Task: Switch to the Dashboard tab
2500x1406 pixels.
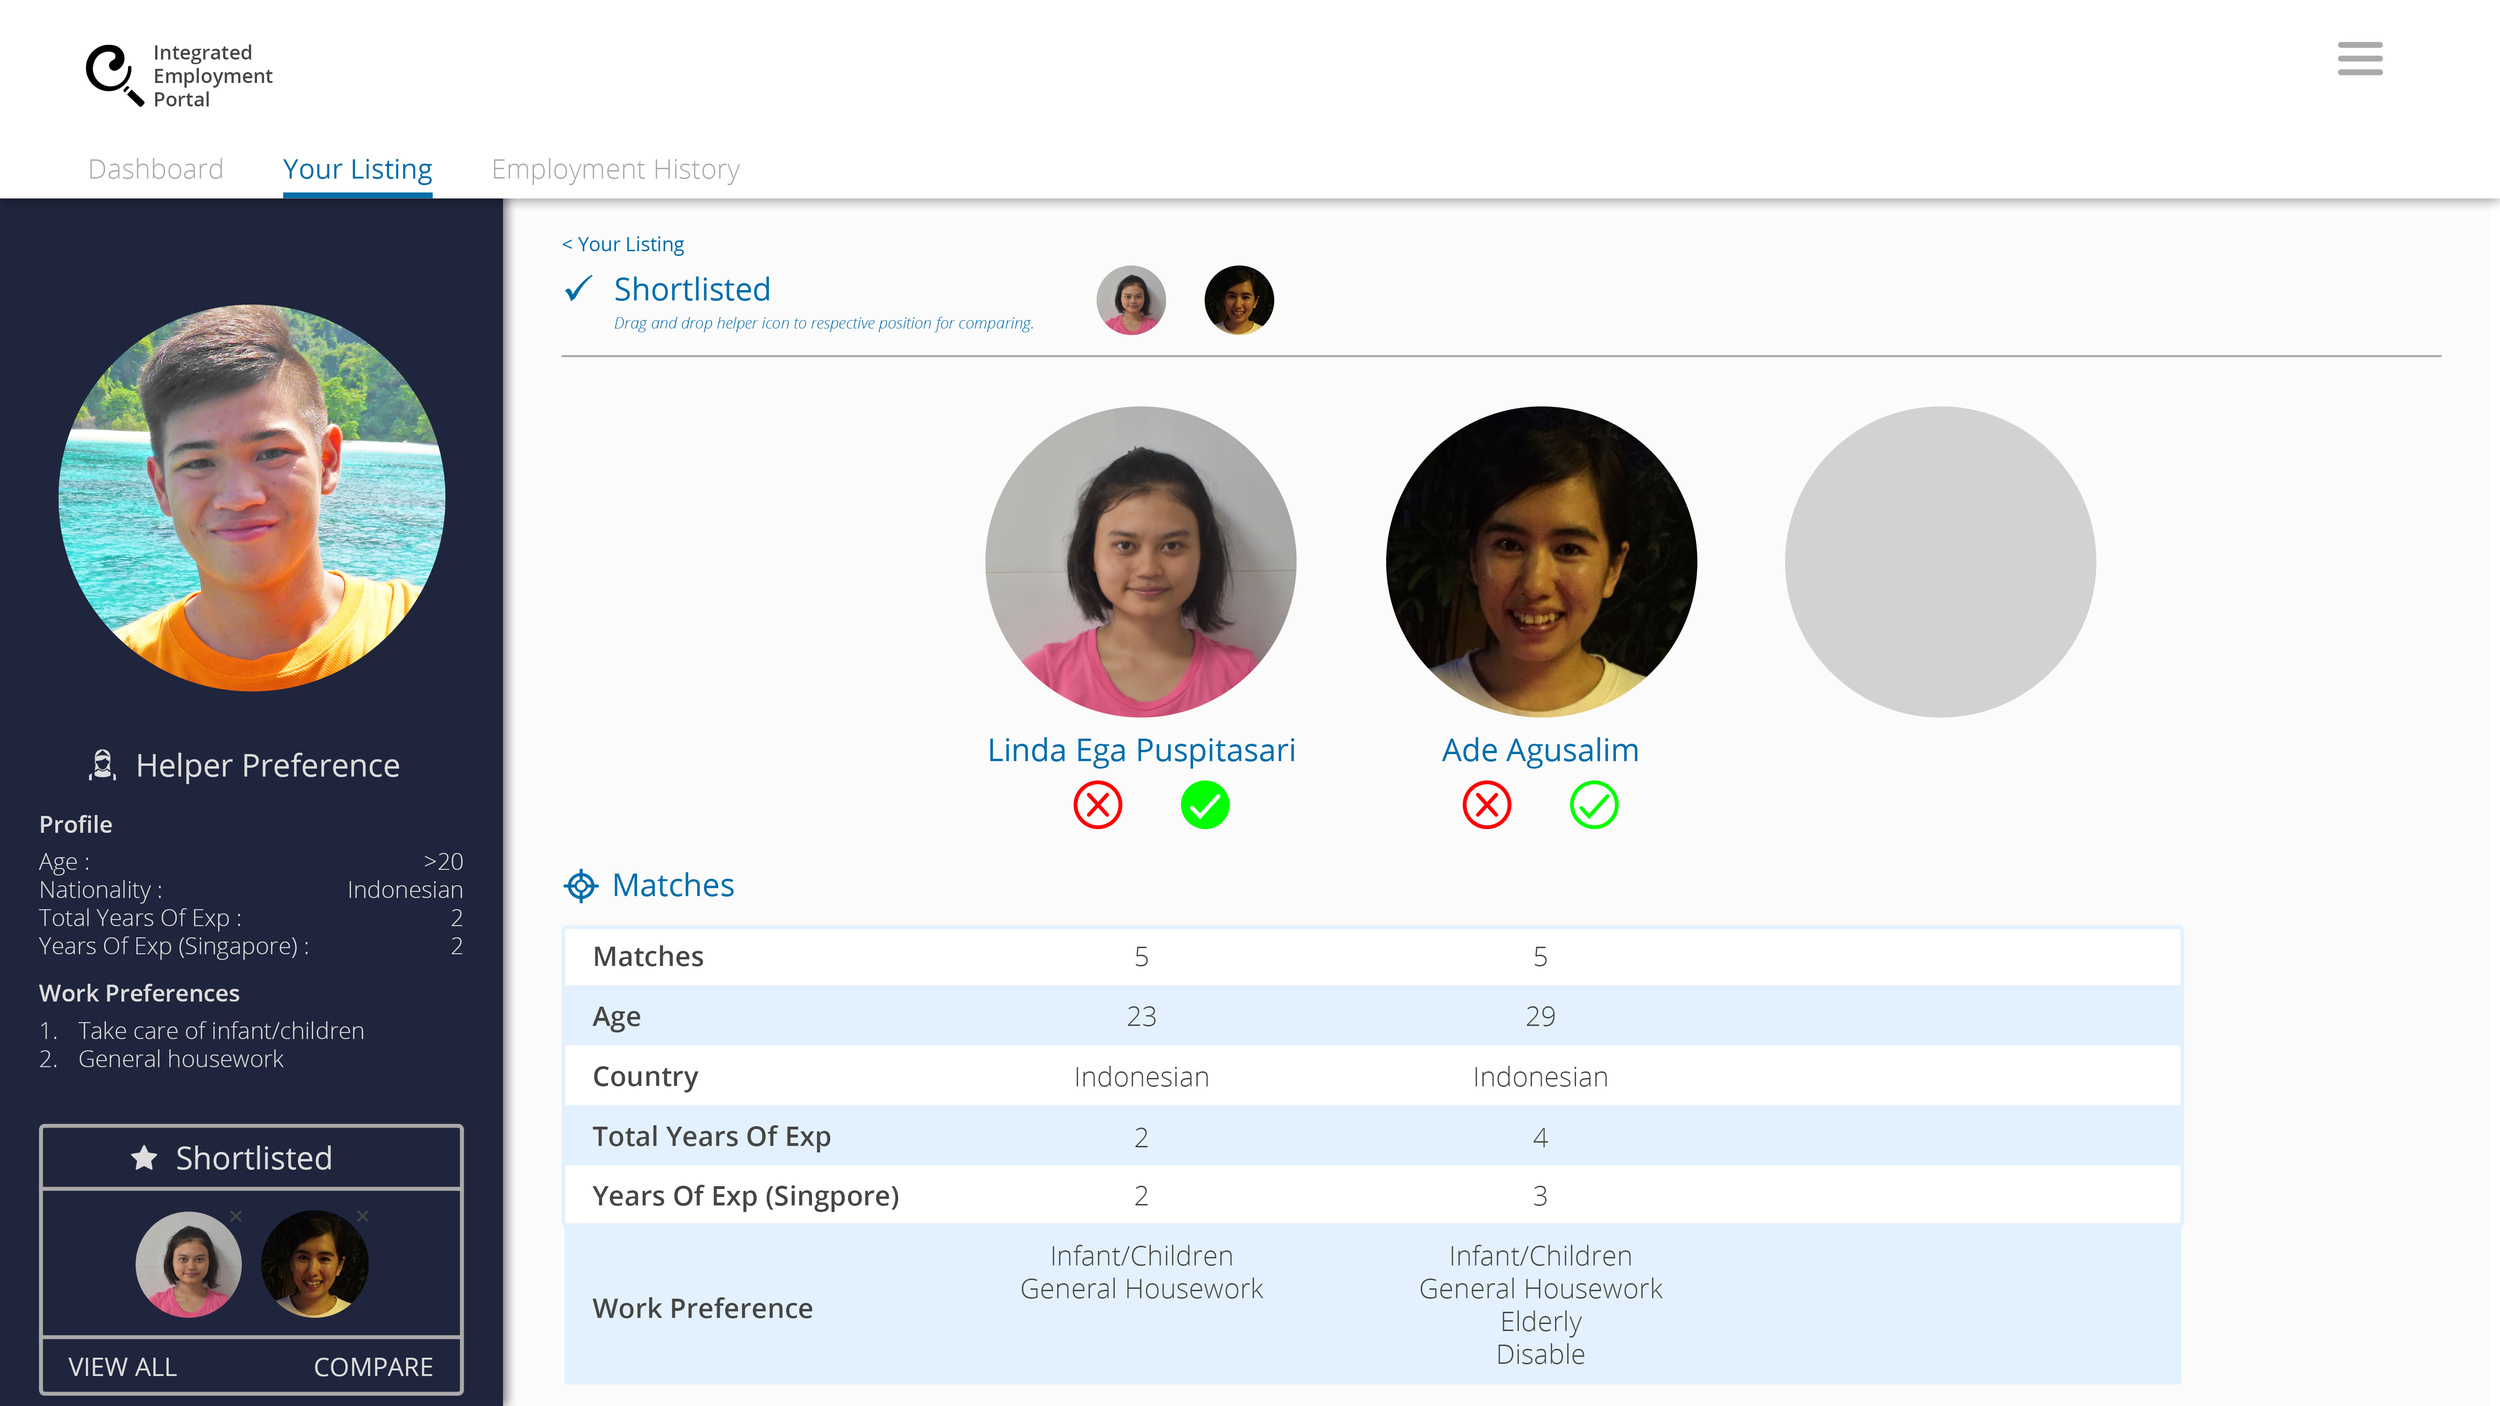Action: click(x=156, y=169)
